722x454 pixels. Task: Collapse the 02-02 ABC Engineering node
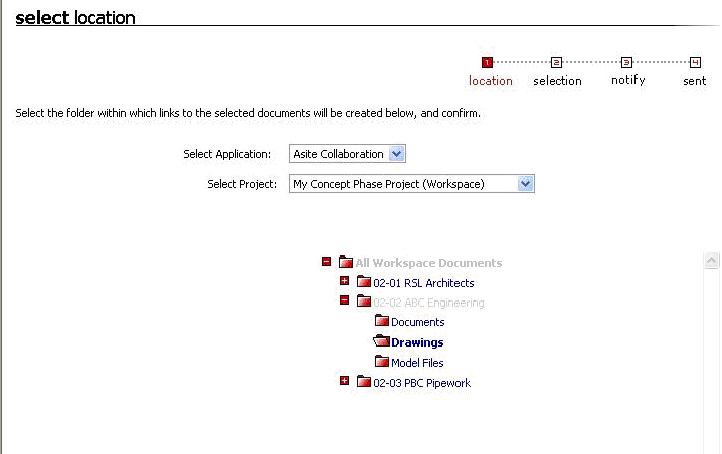[344, 300]
